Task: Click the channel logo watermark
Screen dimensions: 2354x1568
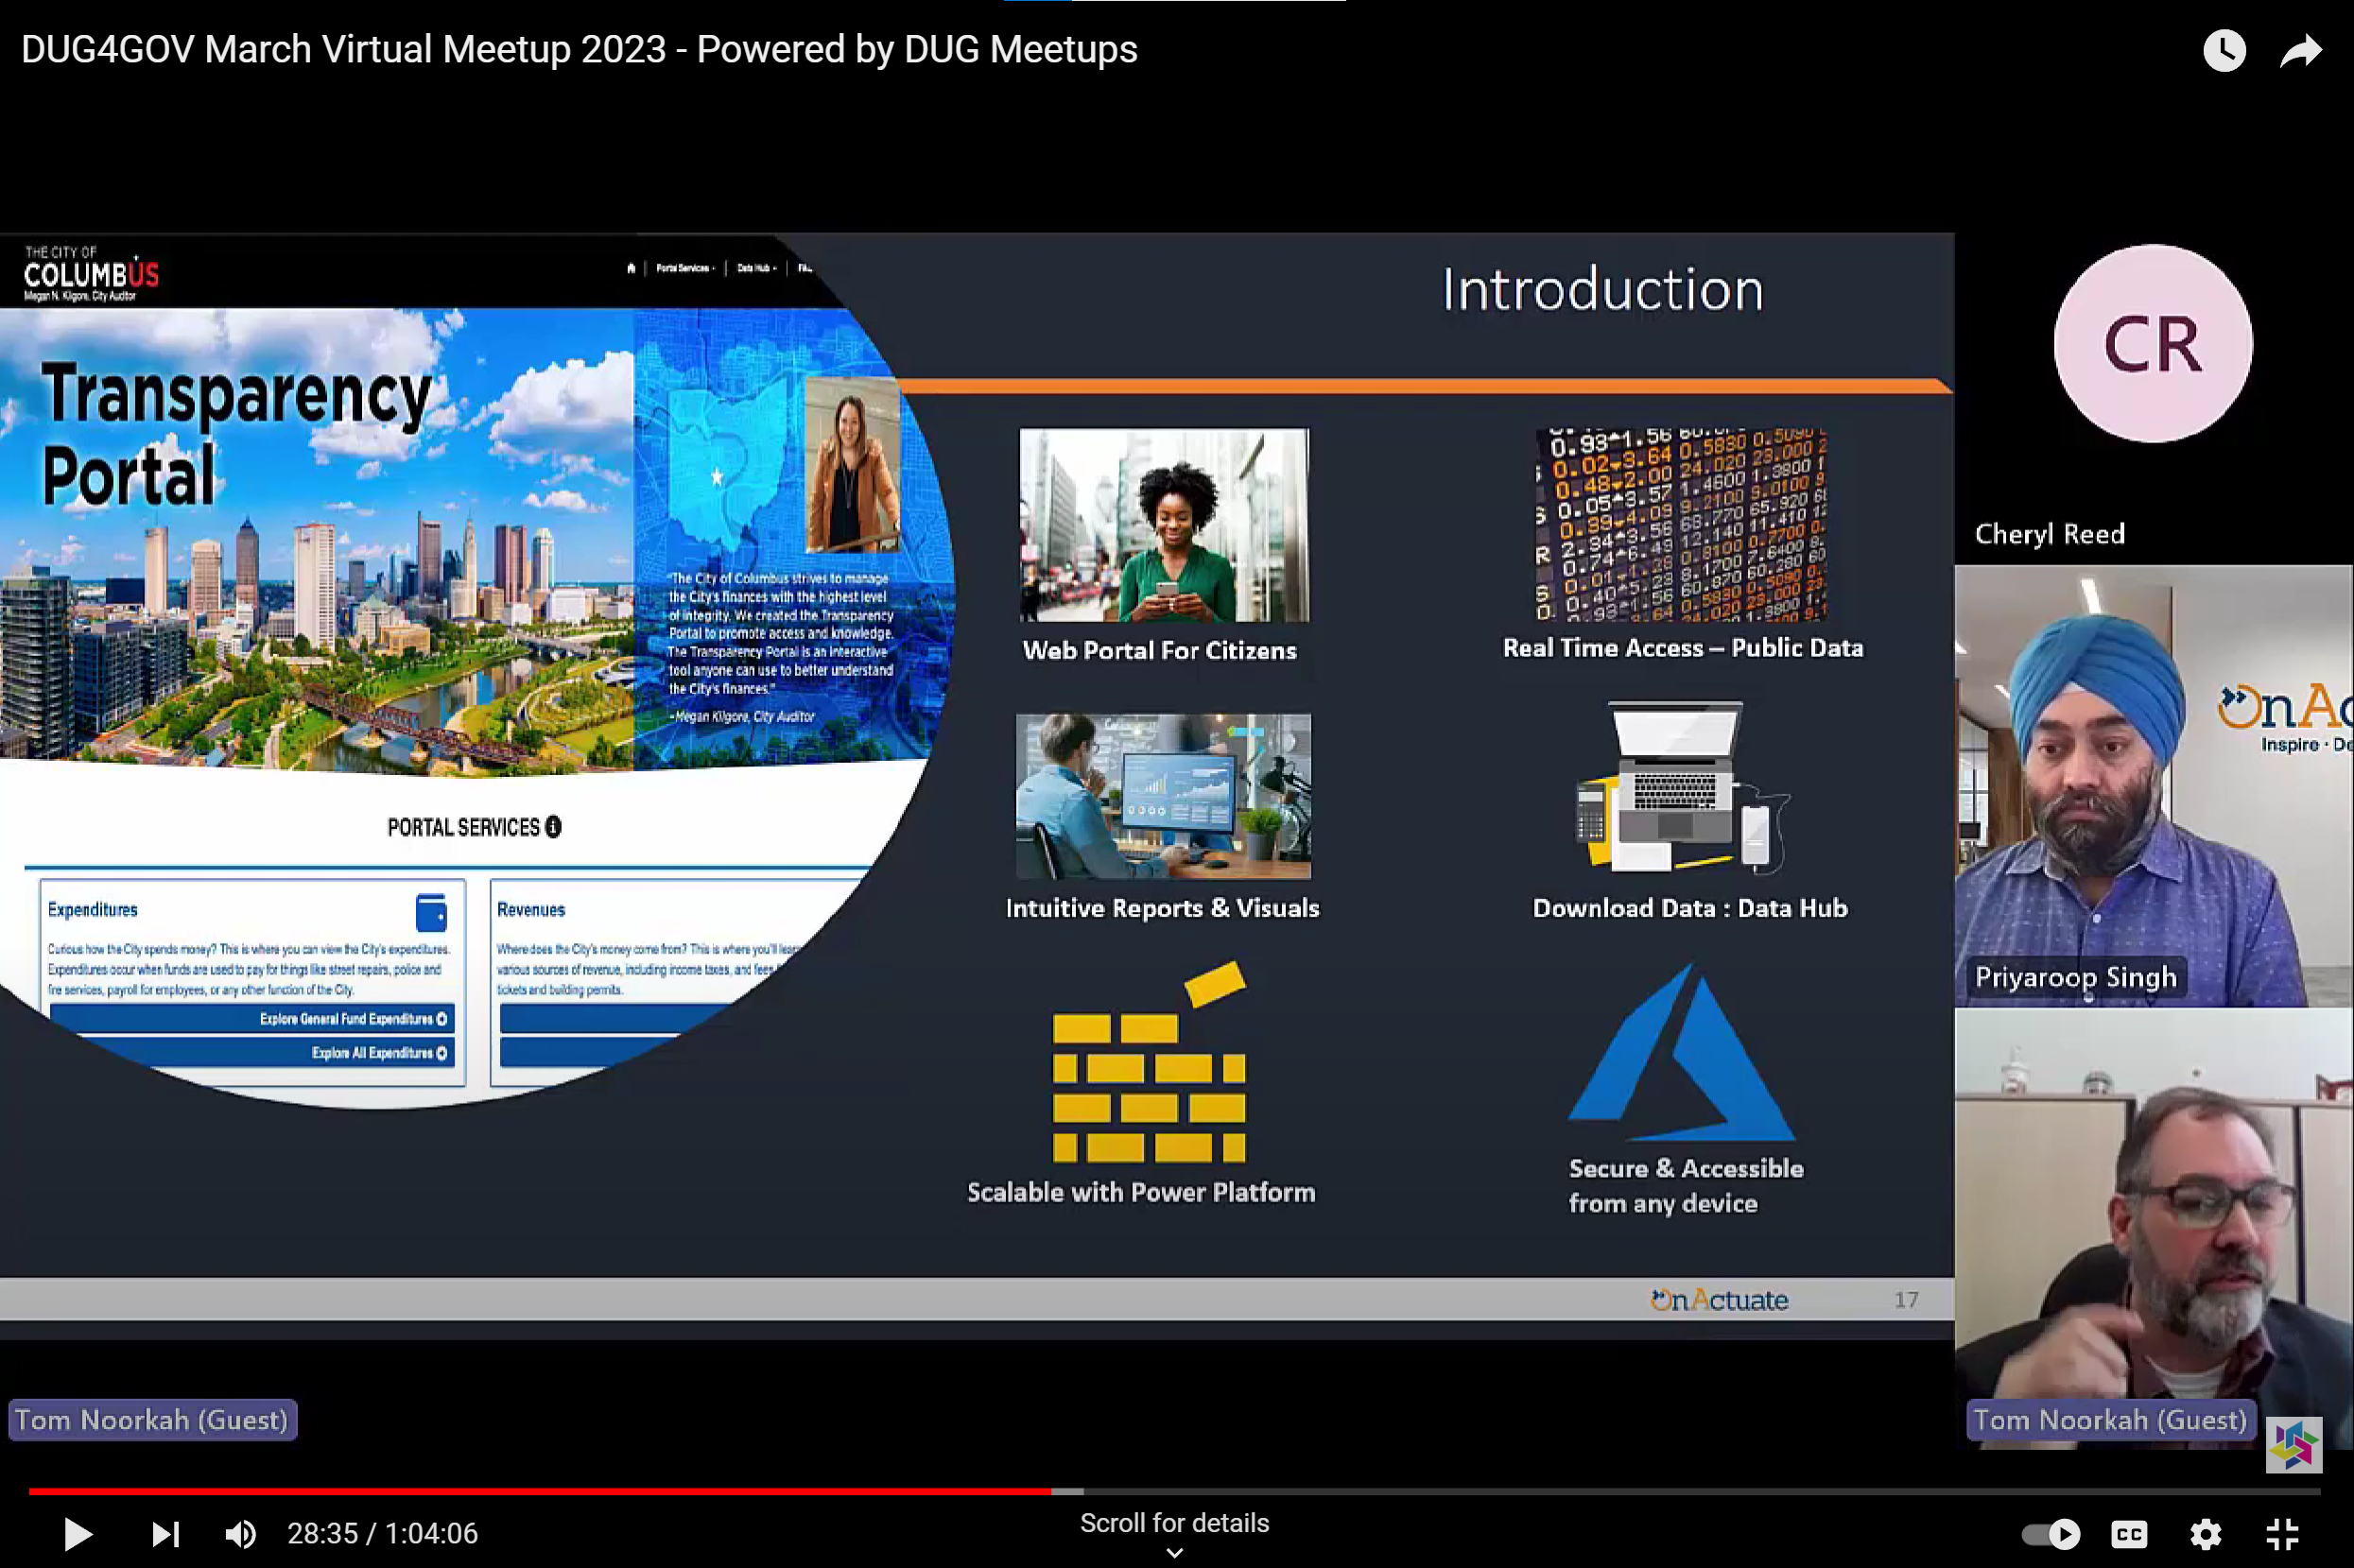Action: [2293, 1445]
